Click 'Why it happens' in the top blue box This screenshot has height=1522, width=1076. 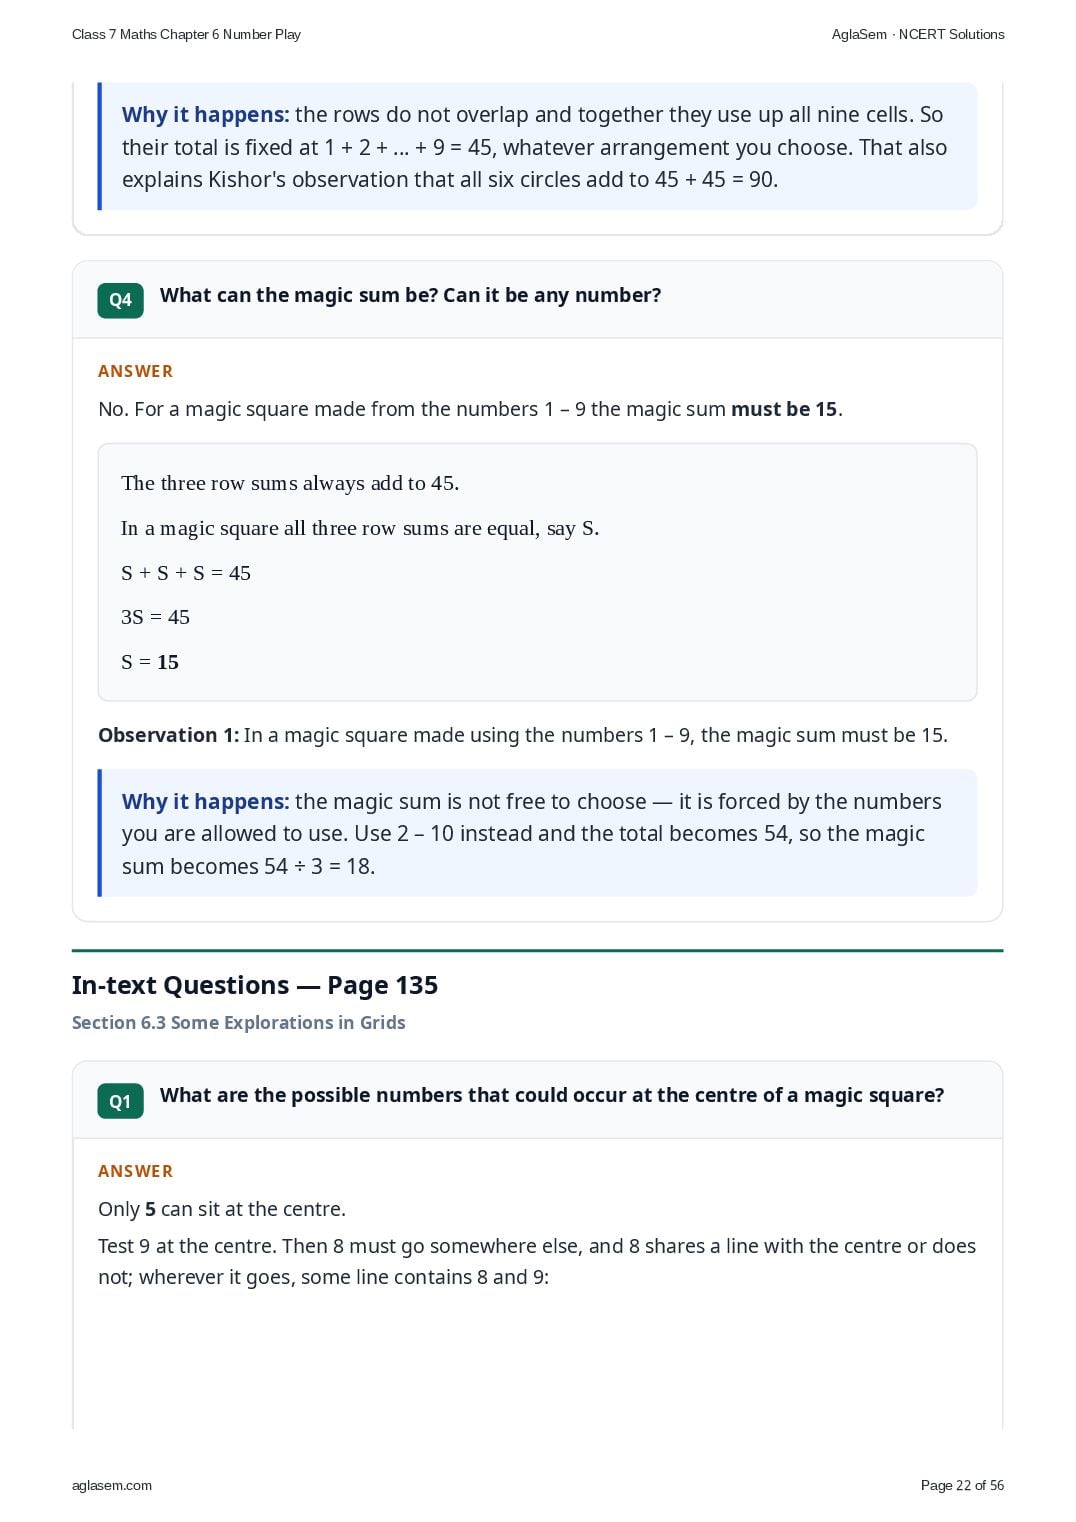click(x=205, y=115)
